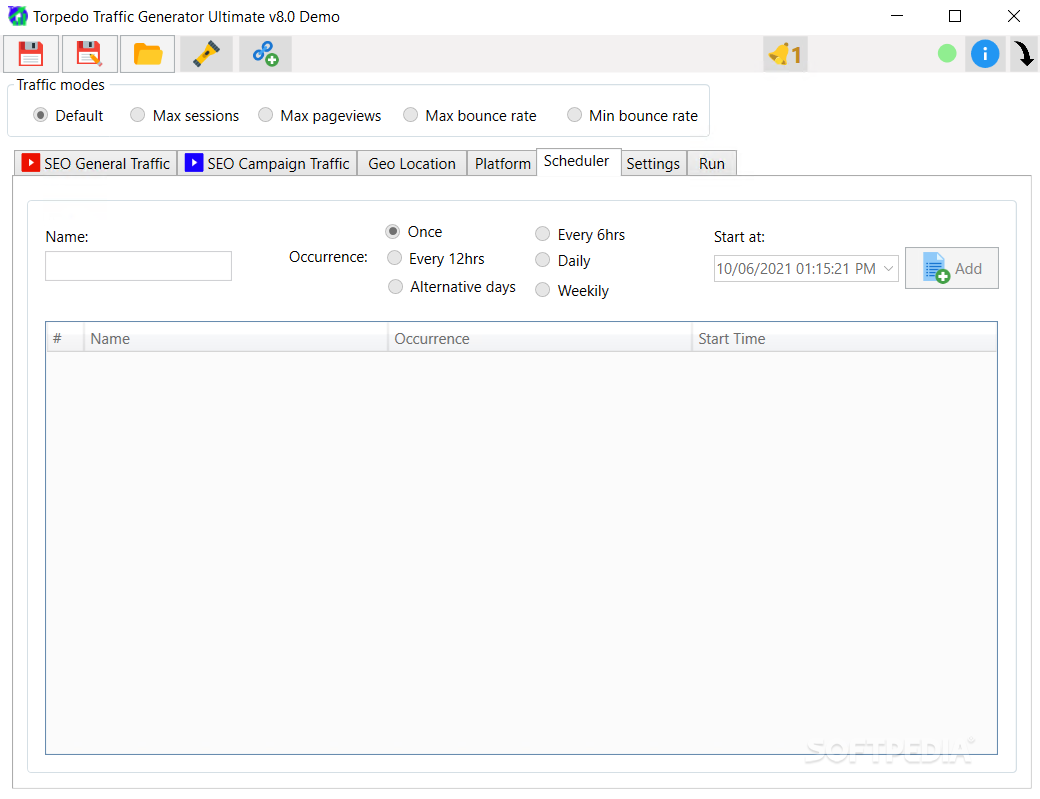Minimize the Torpedo Traffic Generator window
Viewport: 1040px width, 799px height.
[x=897, y=16]
